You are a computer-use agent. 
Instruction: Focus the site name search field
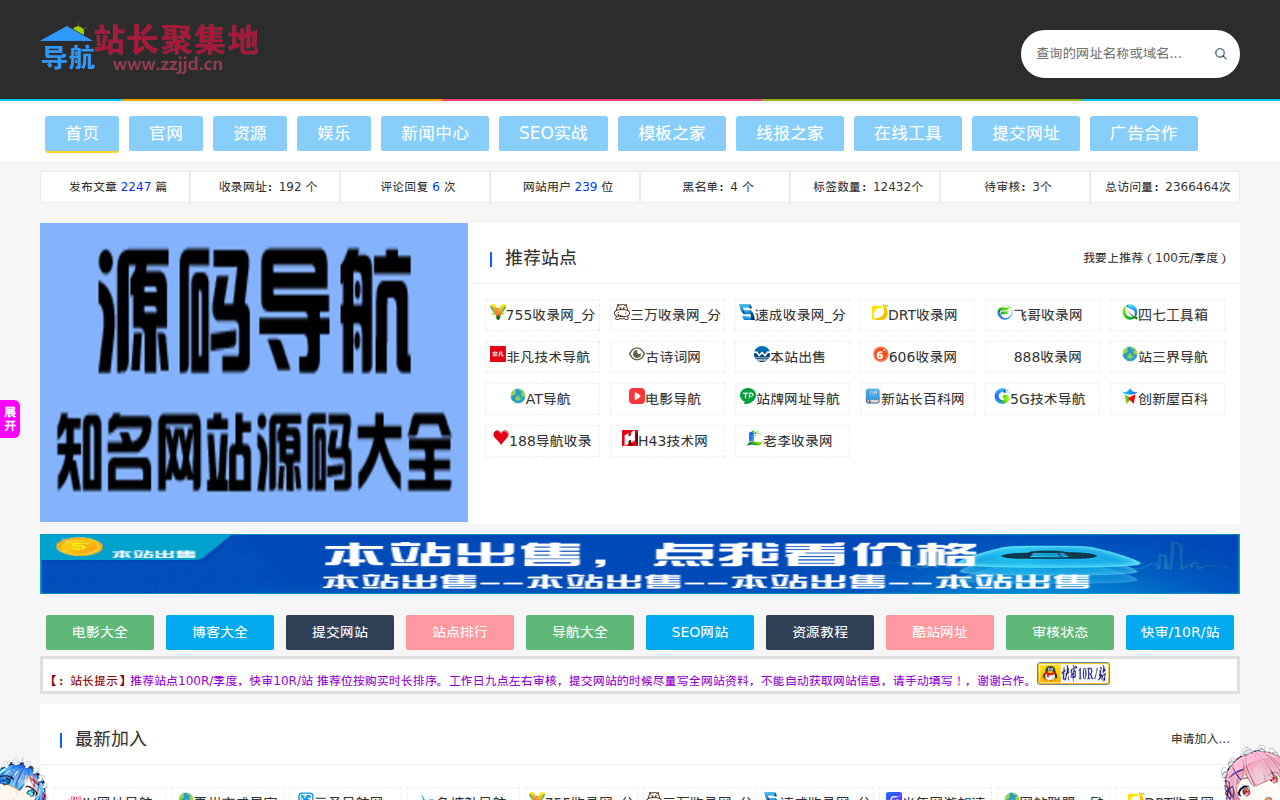click(x=1113, y=54)
